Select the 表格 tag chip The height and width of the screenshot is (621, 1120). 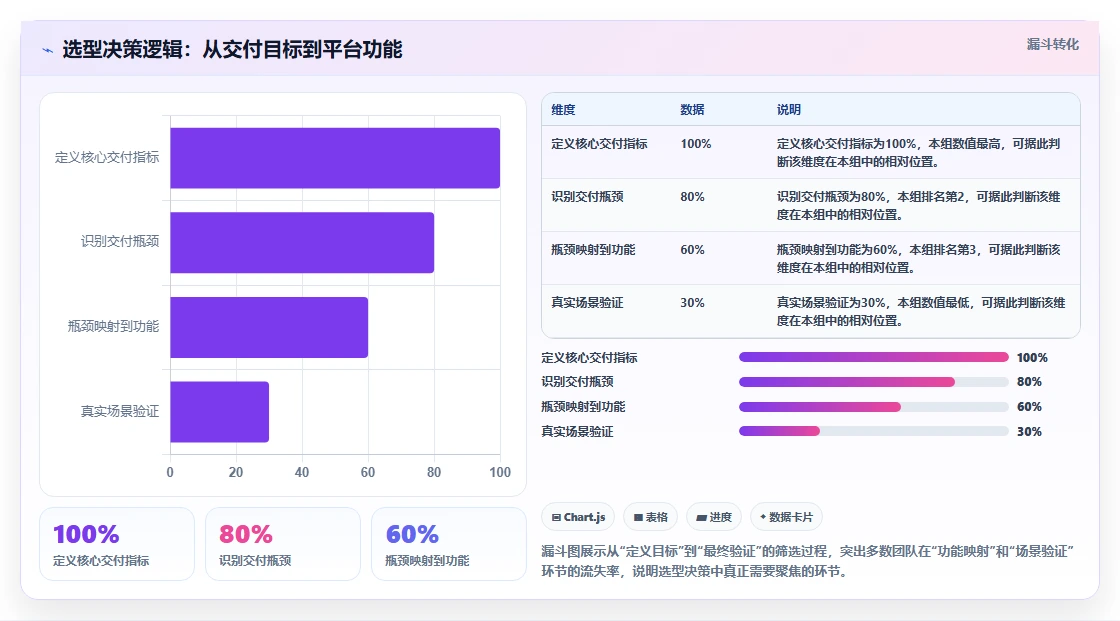651,517
